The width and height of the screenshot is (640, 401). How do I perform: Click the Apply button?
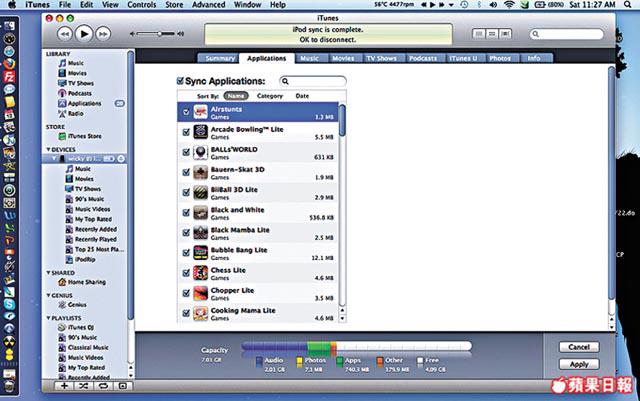pos(579,364)
